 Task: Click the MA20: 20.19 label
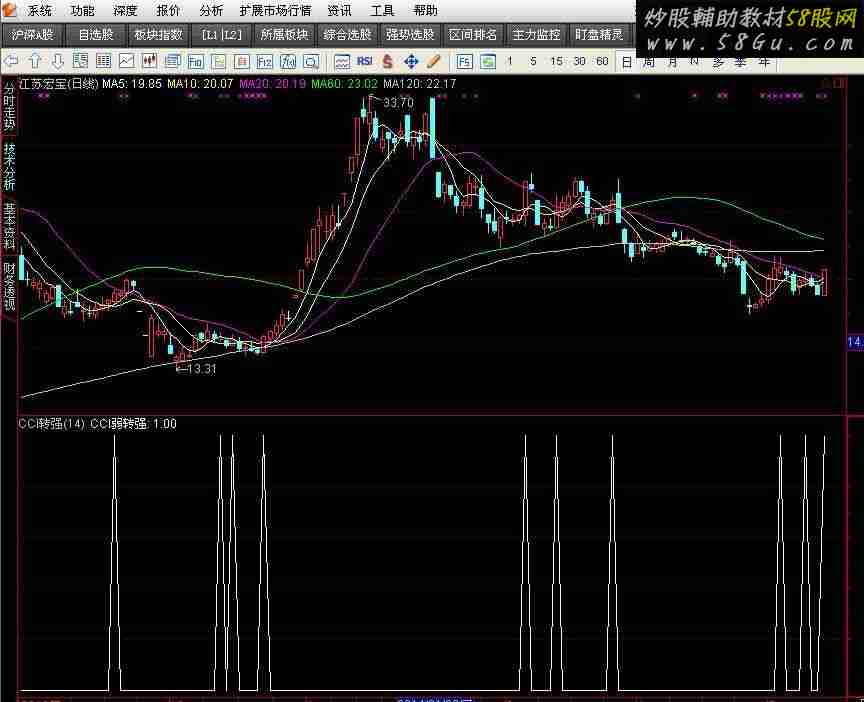(272, 84)
